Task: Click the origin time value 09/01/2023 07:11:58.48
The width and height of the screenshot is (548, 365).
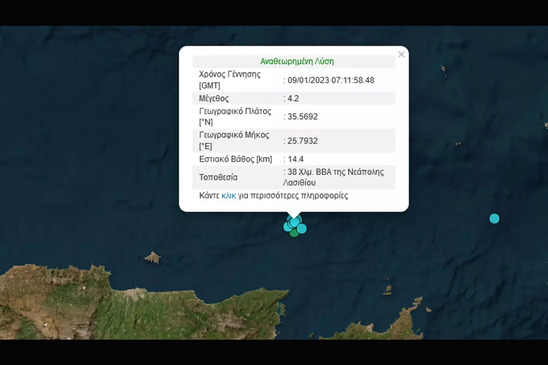Action: point(331,80)
